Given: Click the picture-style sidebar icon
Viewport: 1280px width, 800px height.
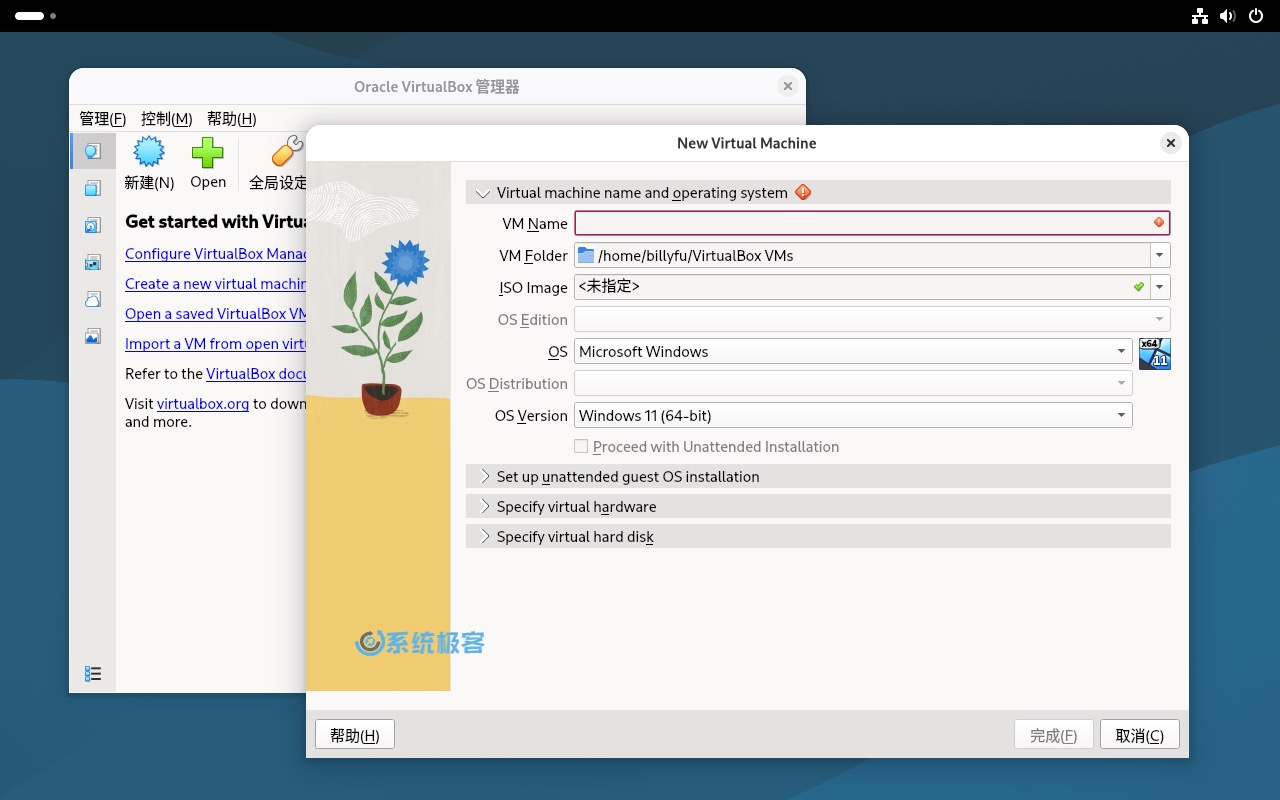Looking at the screenshot, I should 93,336.
